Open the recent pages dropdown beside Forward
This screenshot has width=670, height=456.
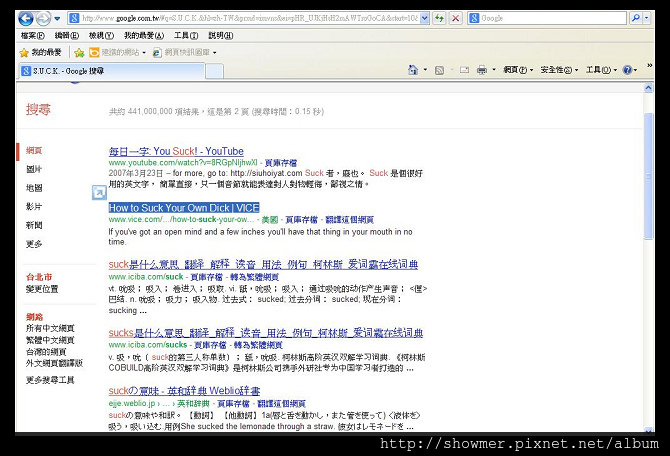(x=57, y=18)
